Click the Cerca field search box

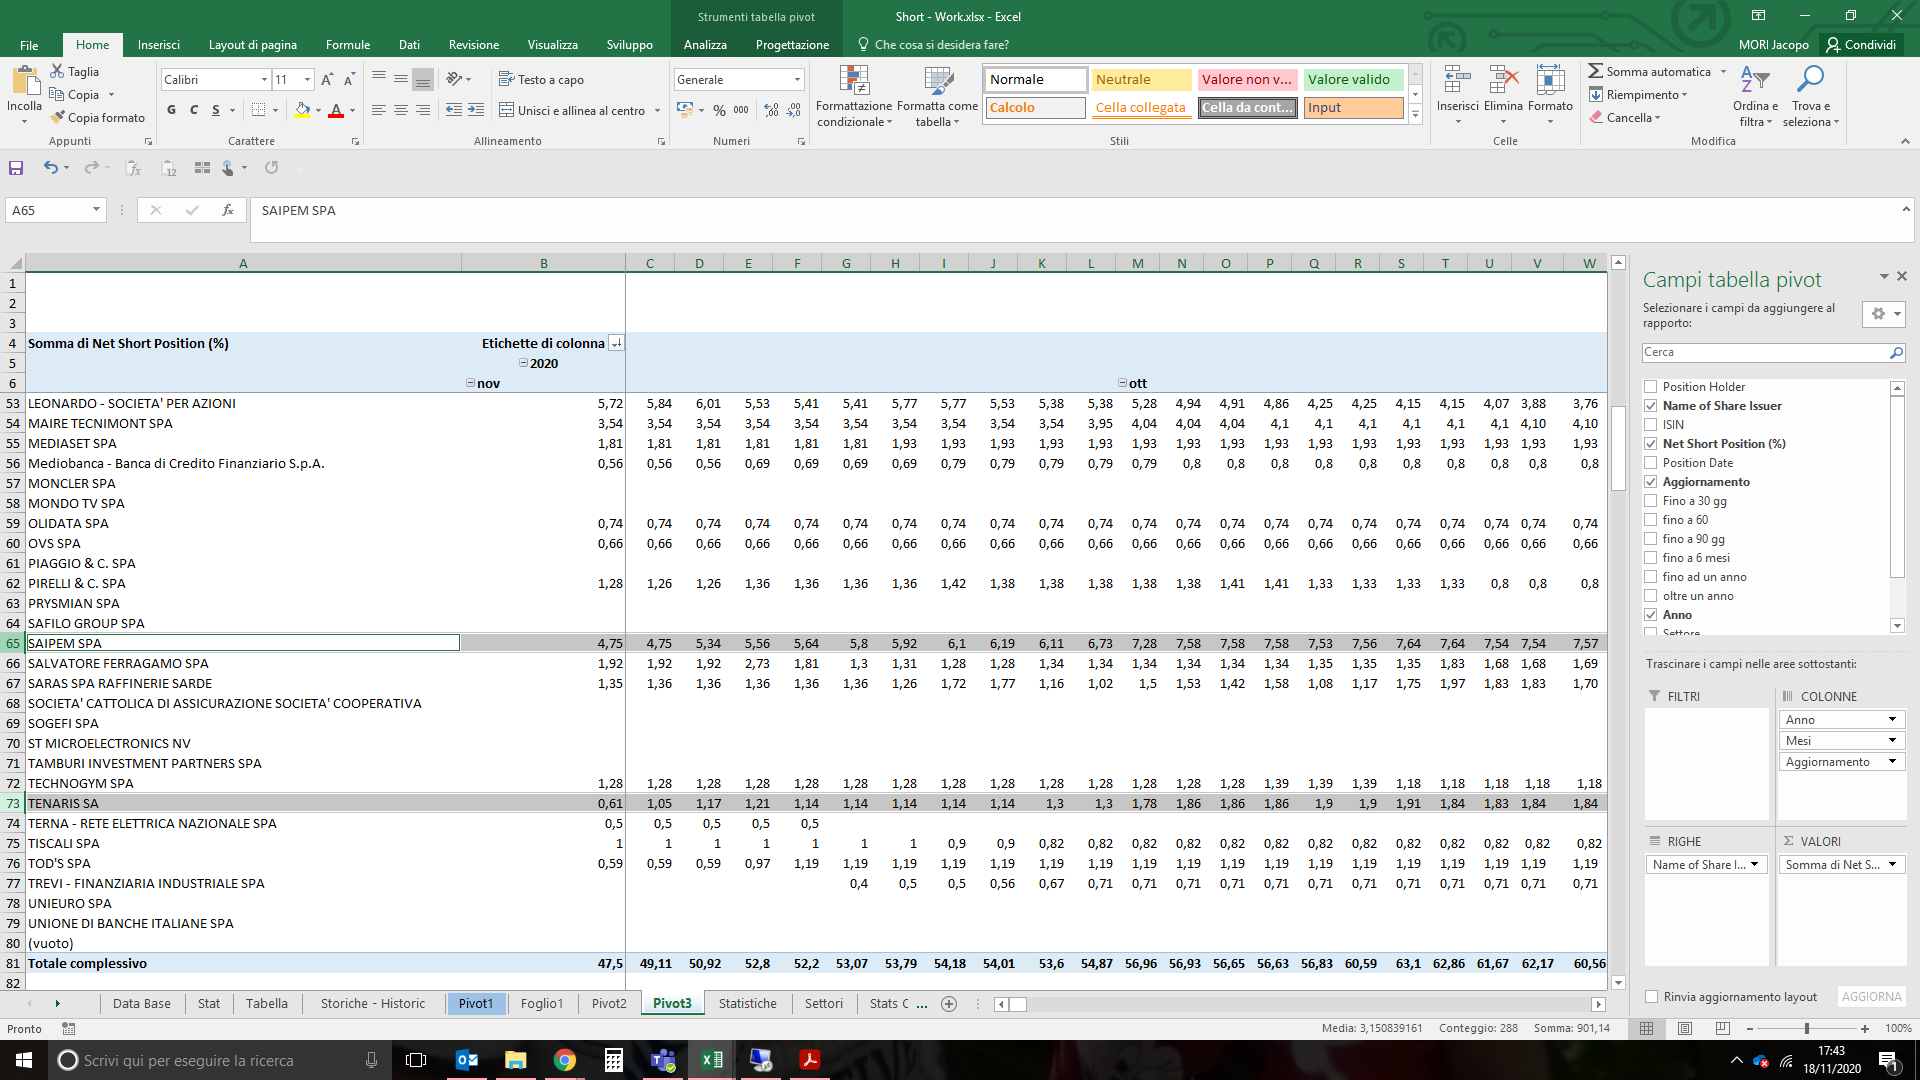[1766, 352]
